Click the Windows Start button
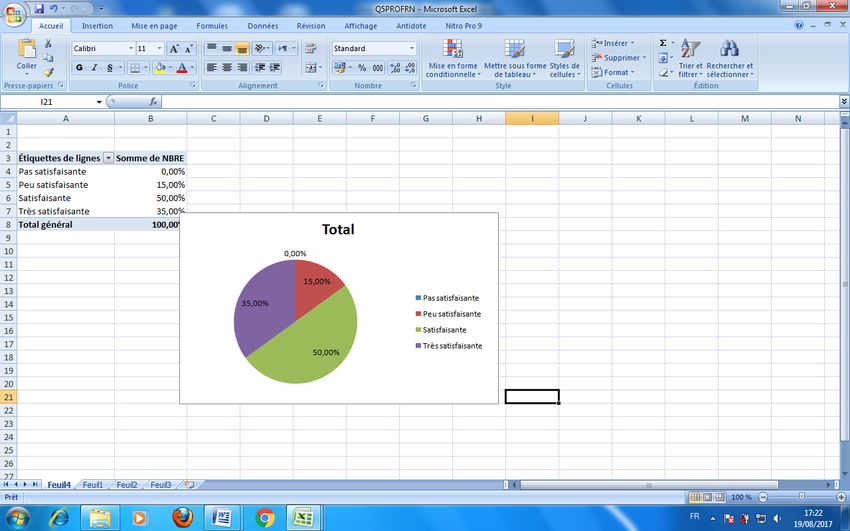850x531 pixels. coord(17,518)
